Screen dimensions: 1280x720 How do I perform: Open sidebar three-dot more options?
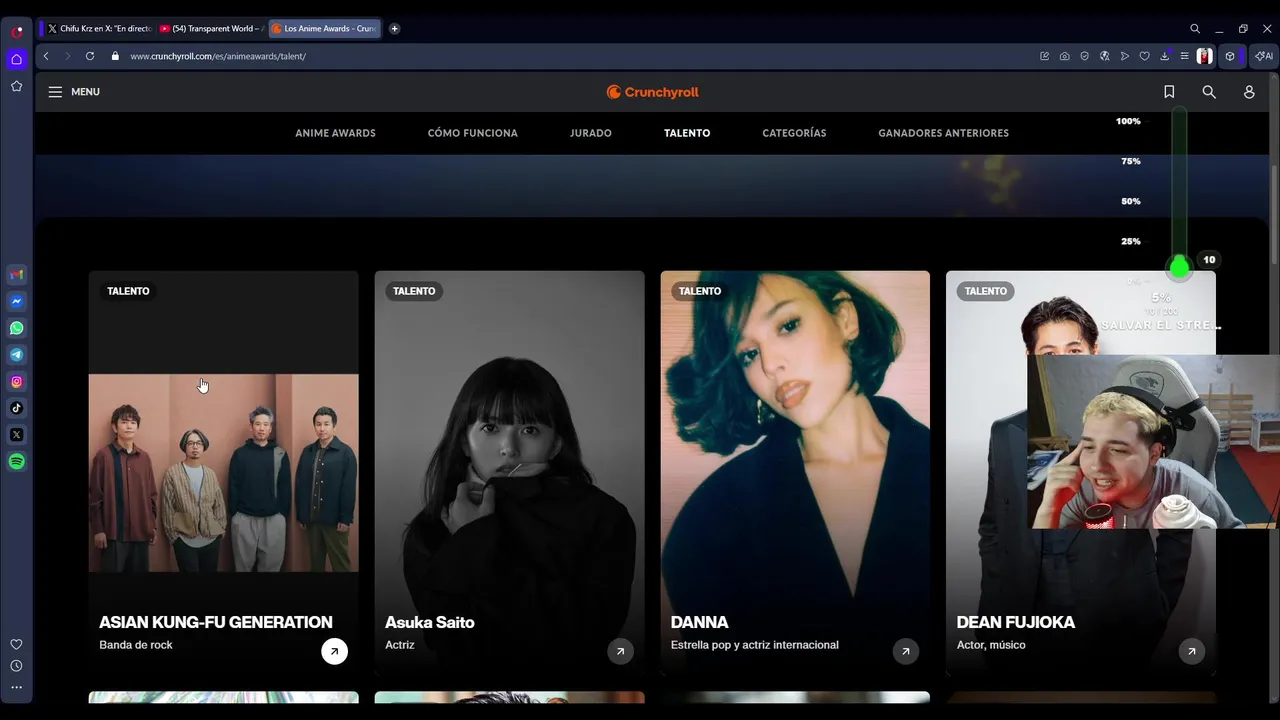(16, 687)
